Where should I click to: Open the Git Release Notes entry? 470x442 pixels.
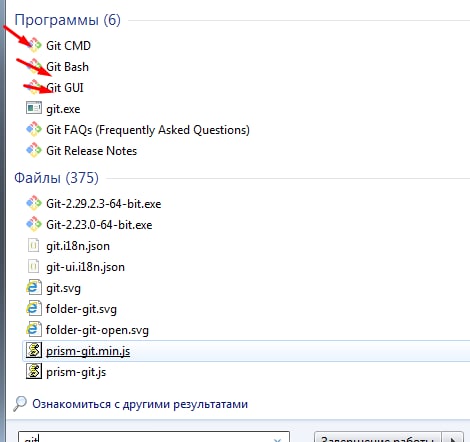(x=91, y=151)
